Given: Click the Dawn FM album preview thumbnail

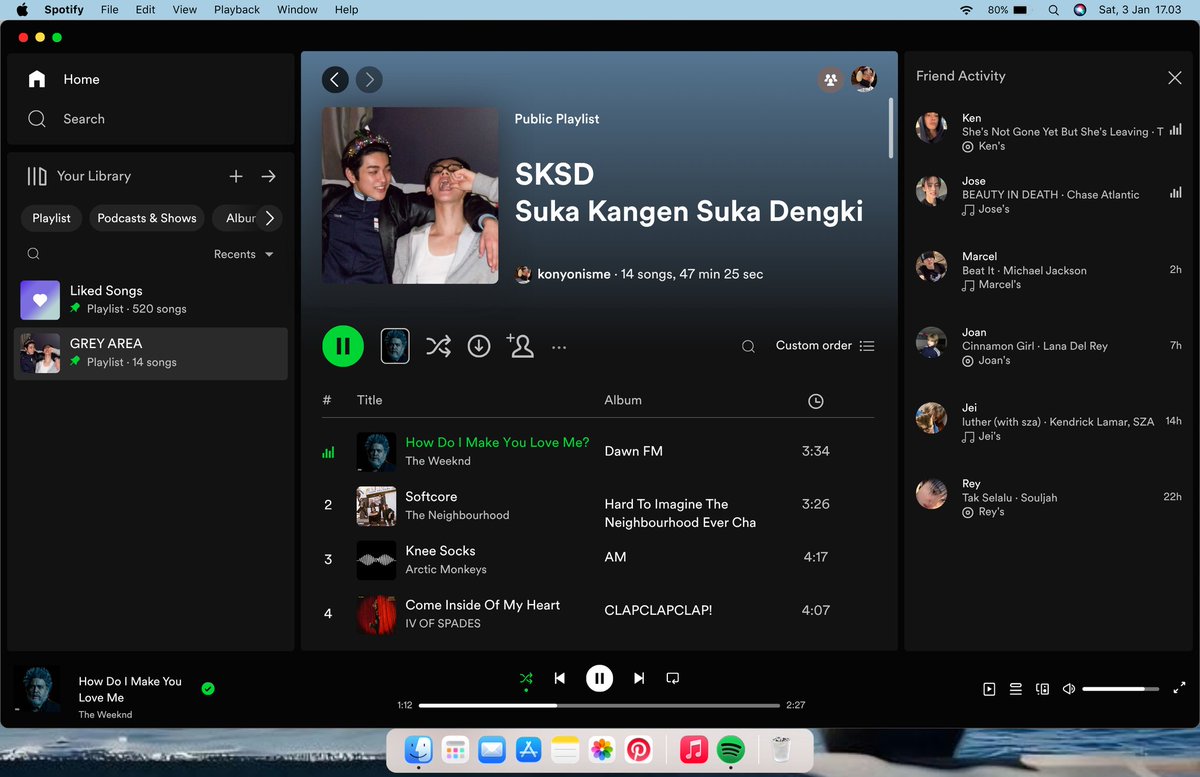Looking at the screenshot, I should tap(395, 346).
